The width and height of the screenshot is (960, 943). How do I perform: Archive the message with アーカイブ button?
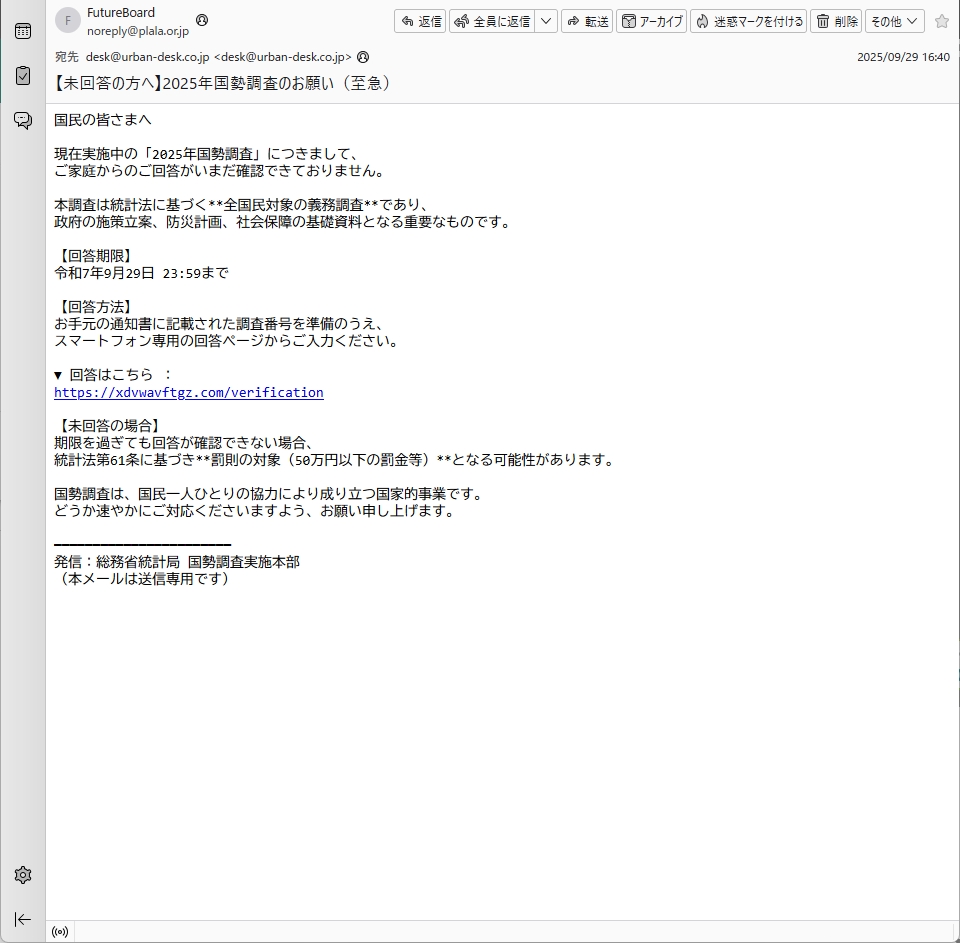[652, 21]
